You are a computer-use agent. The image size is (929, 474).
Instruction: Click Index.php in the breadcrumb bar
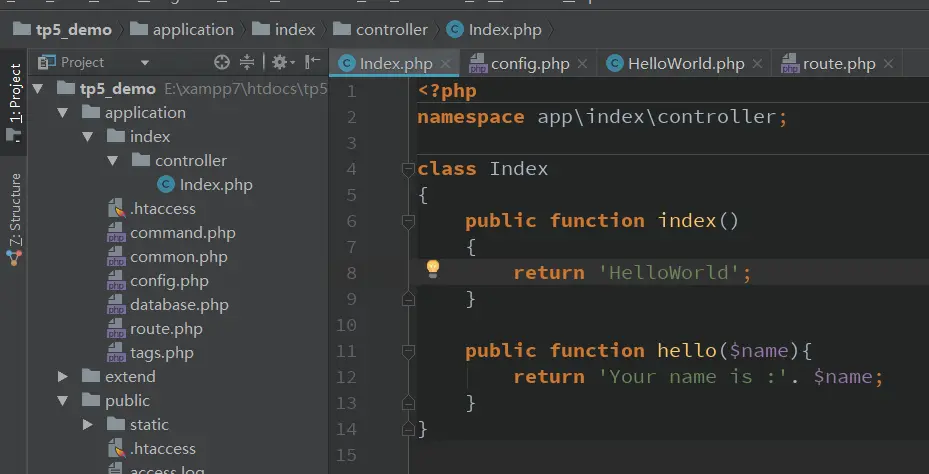[494, 30]
